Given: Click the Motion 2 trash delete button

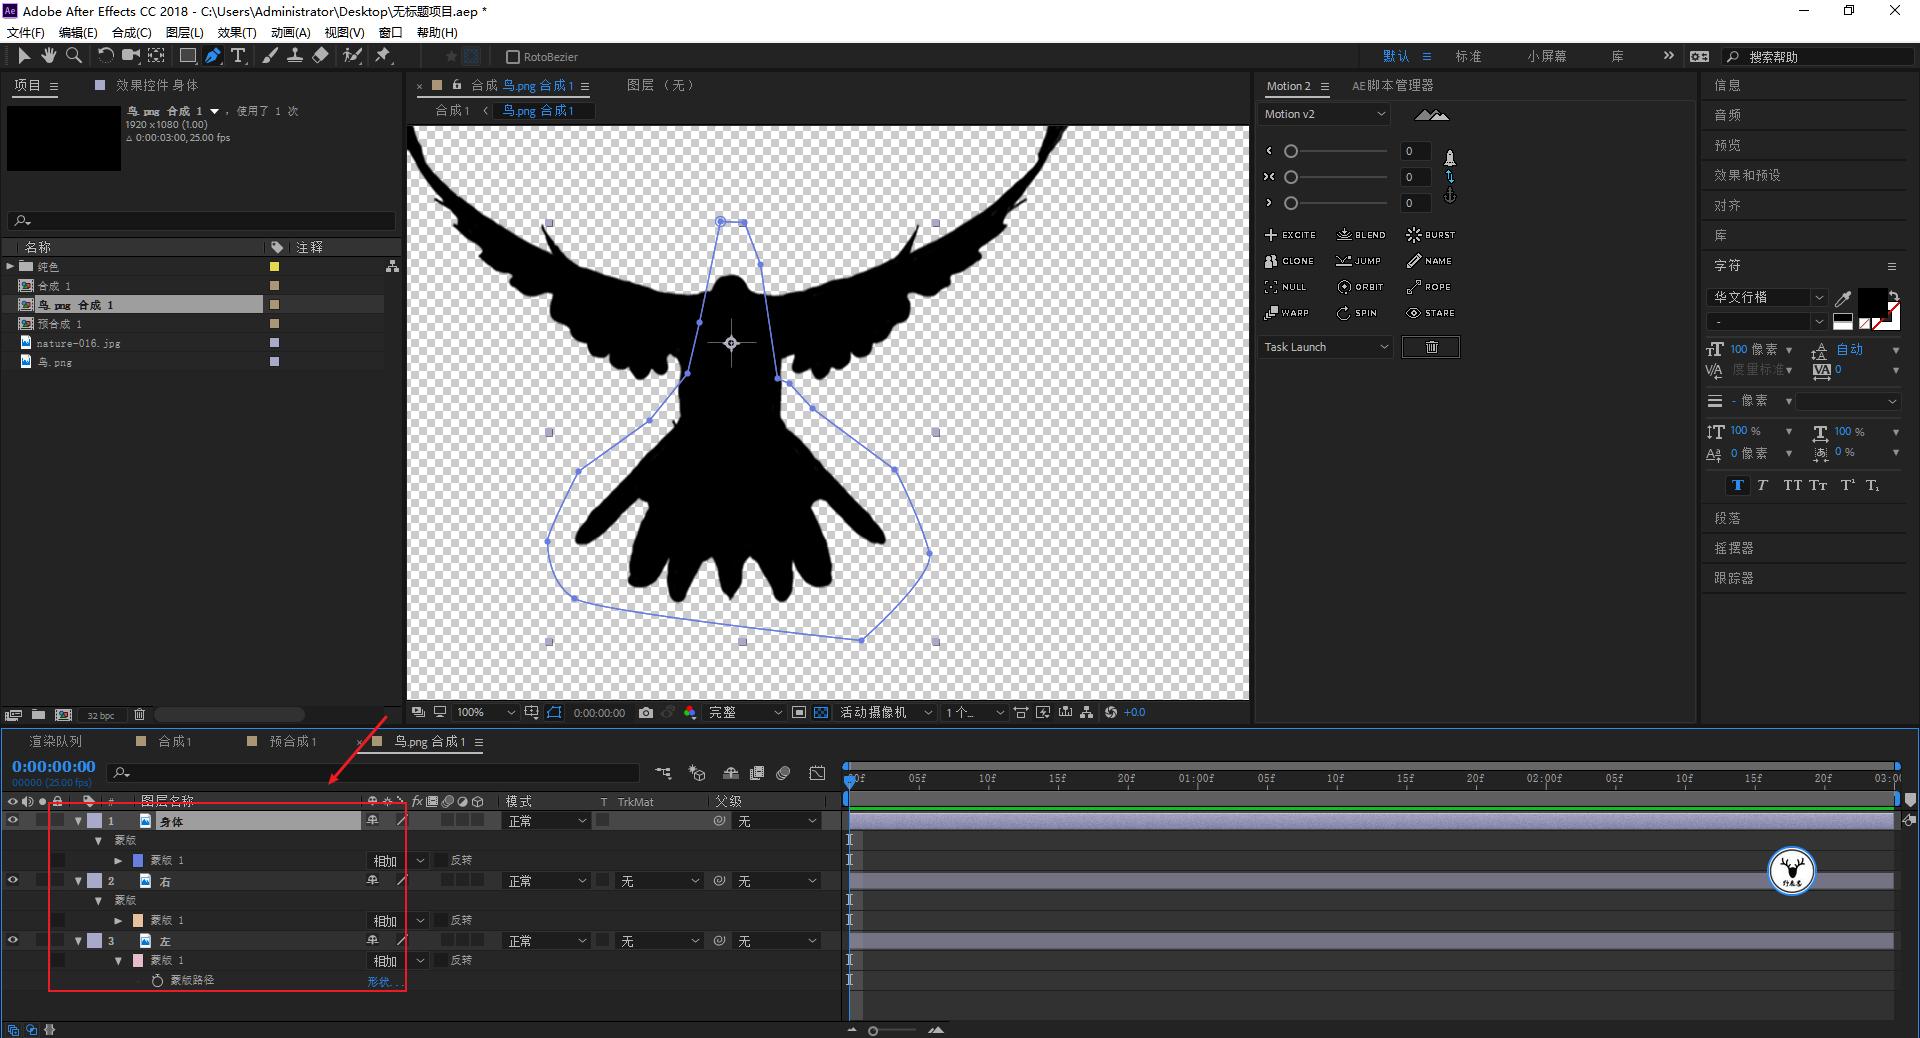Looking at the screenshot, I should (x=1430, y=347).
